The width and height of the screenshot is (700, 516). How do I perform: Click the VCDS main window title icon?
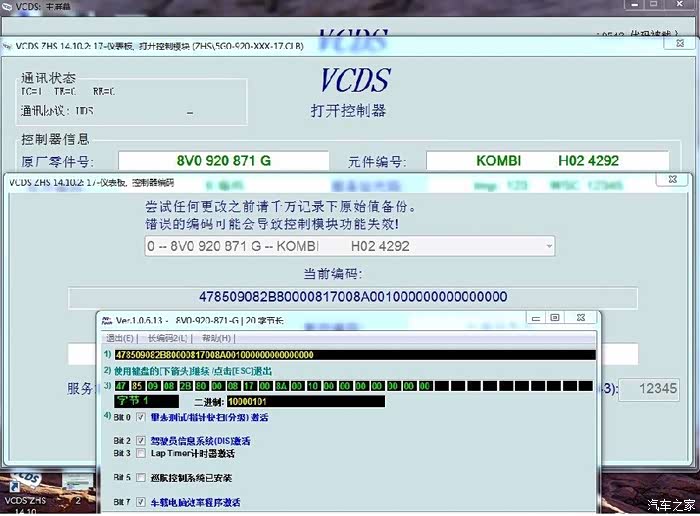[7, 6]
